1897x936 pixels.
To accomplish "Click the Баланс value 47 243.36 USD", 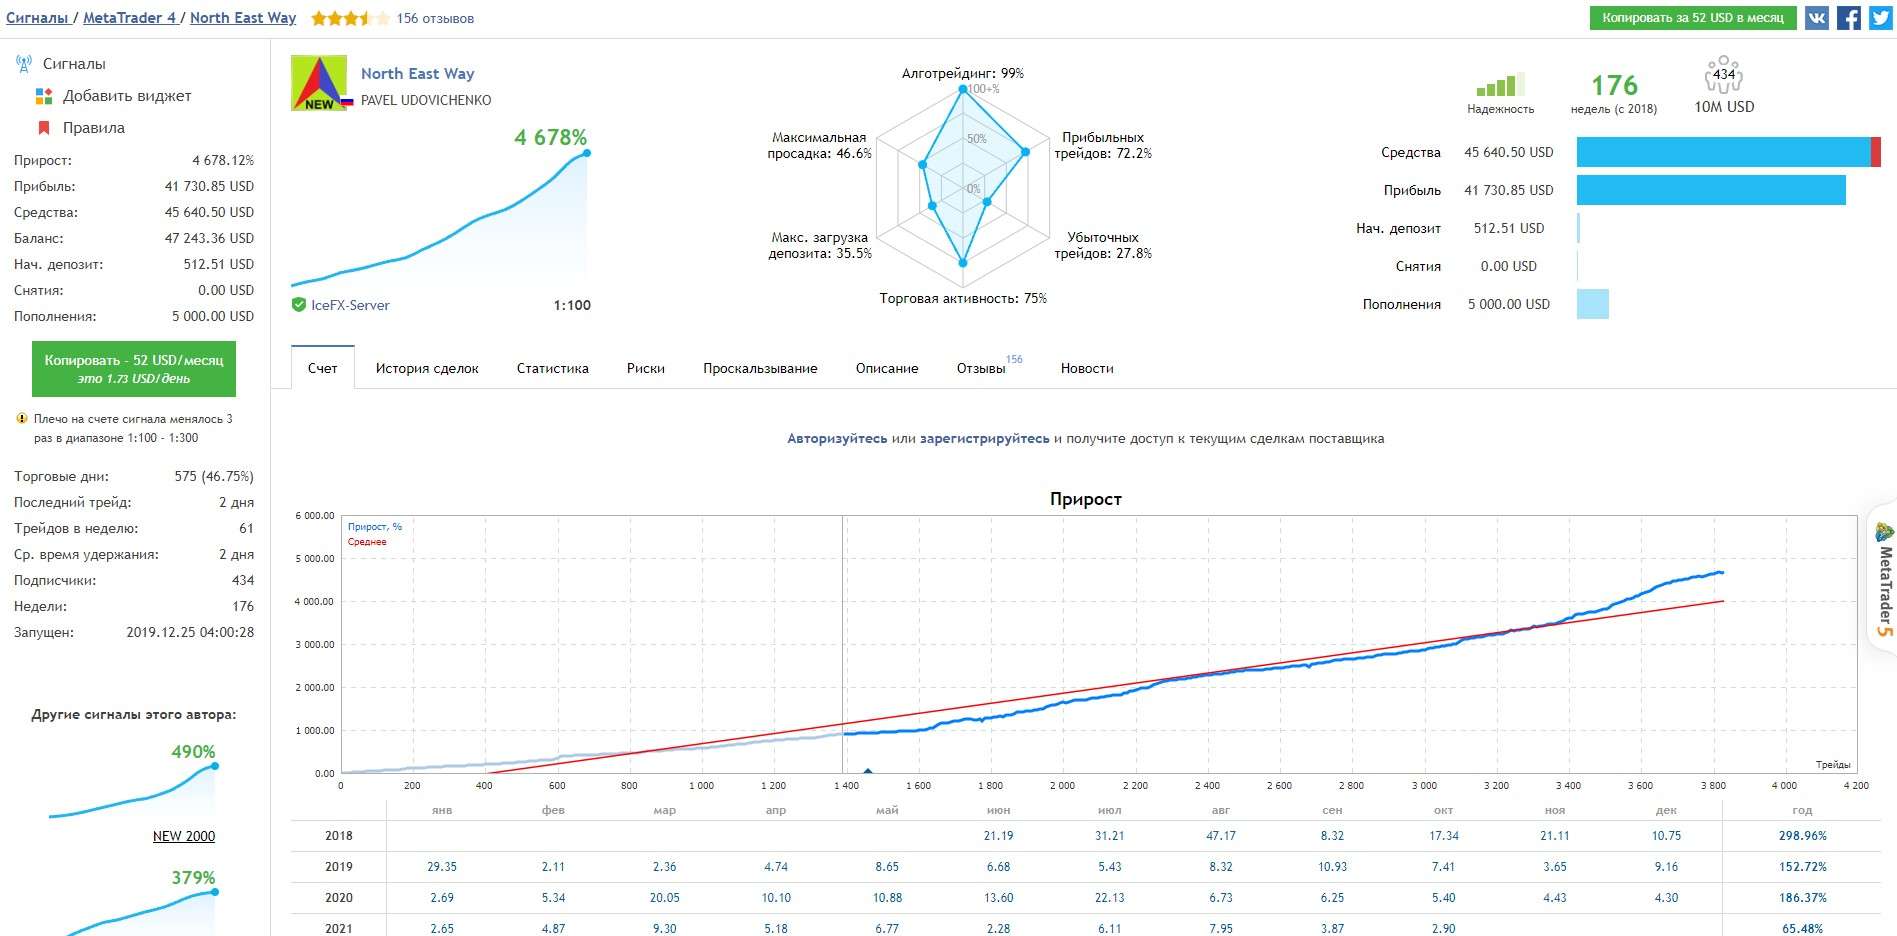I will [209, 238].
